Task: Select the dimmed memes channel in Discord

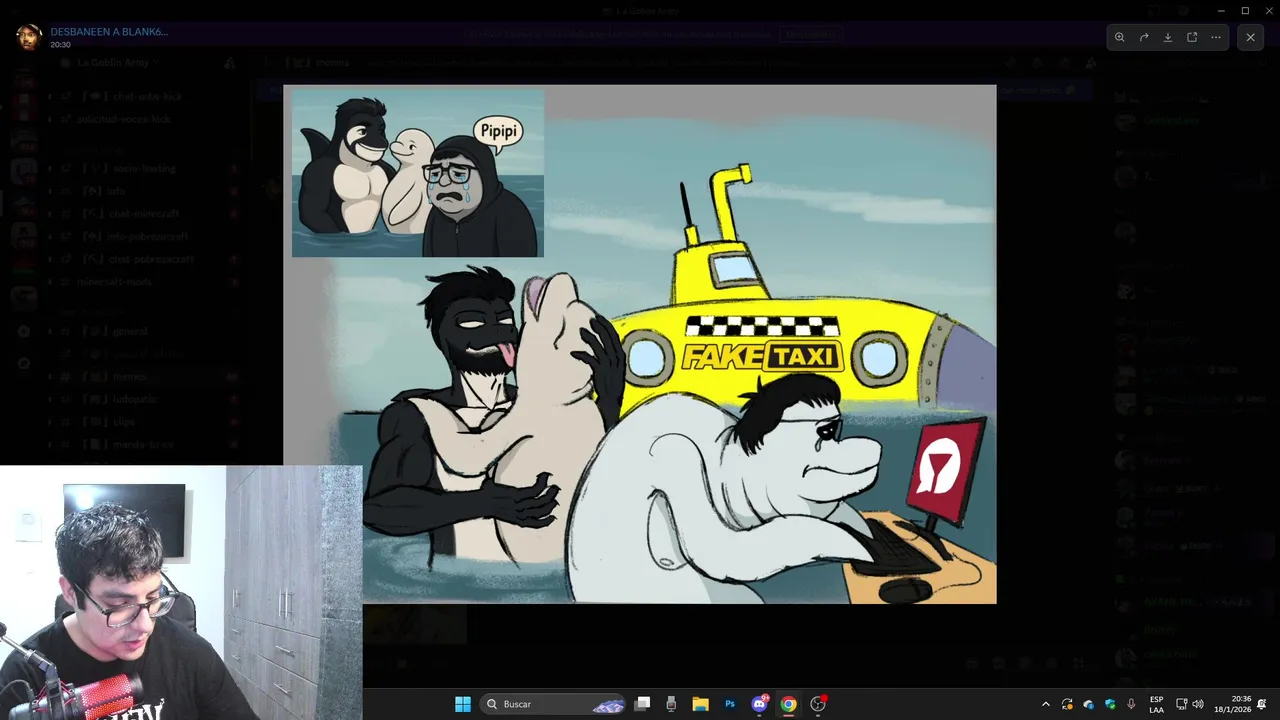Action: (145, 376)
